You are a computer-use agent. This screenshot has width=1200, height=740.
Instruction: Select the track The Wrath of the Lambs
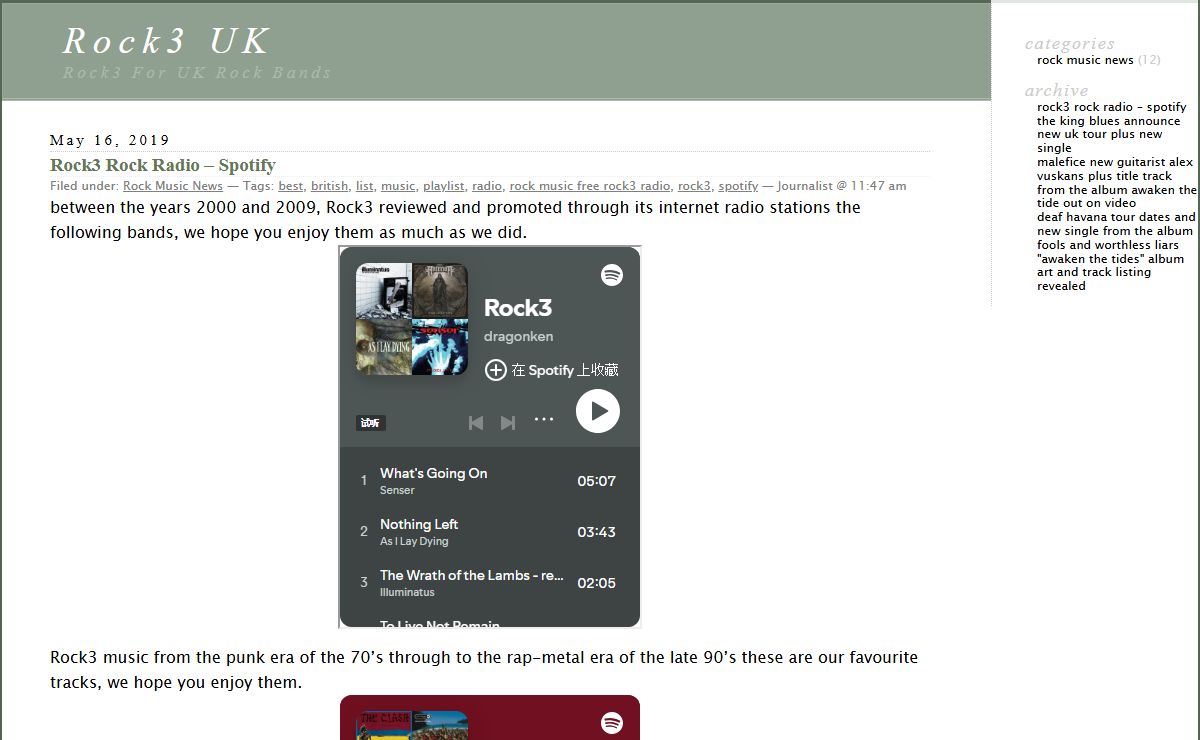[489, 583]
